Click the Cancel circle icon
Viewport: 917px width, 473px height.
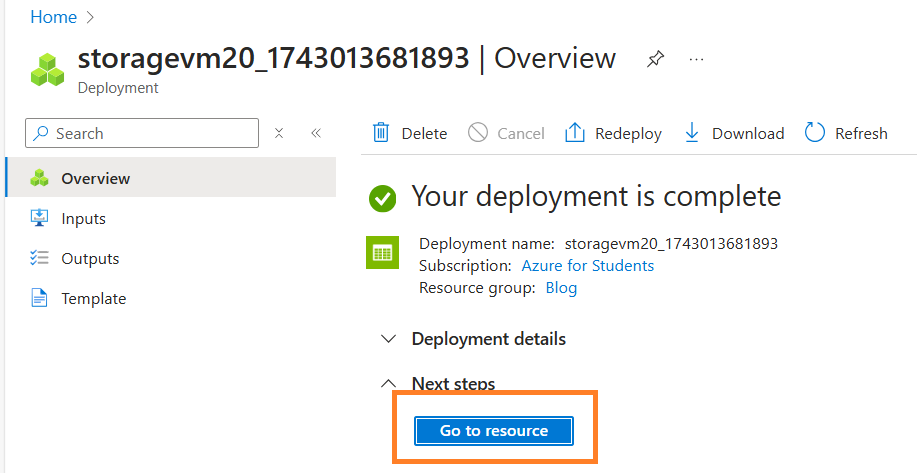(478, 133)
